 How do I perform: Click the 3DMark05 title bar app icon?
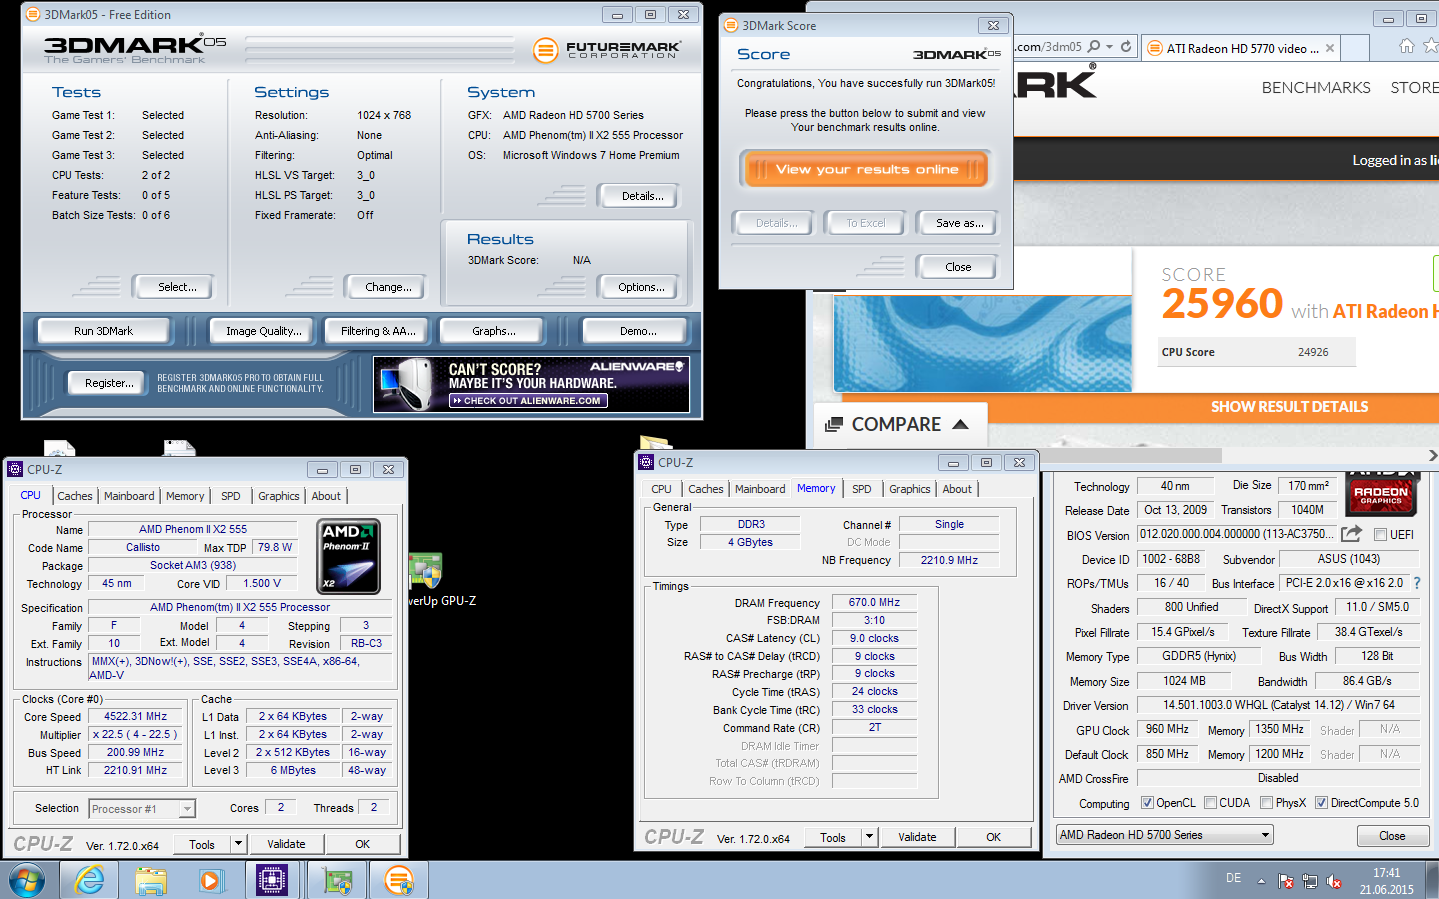click(33, 15)
